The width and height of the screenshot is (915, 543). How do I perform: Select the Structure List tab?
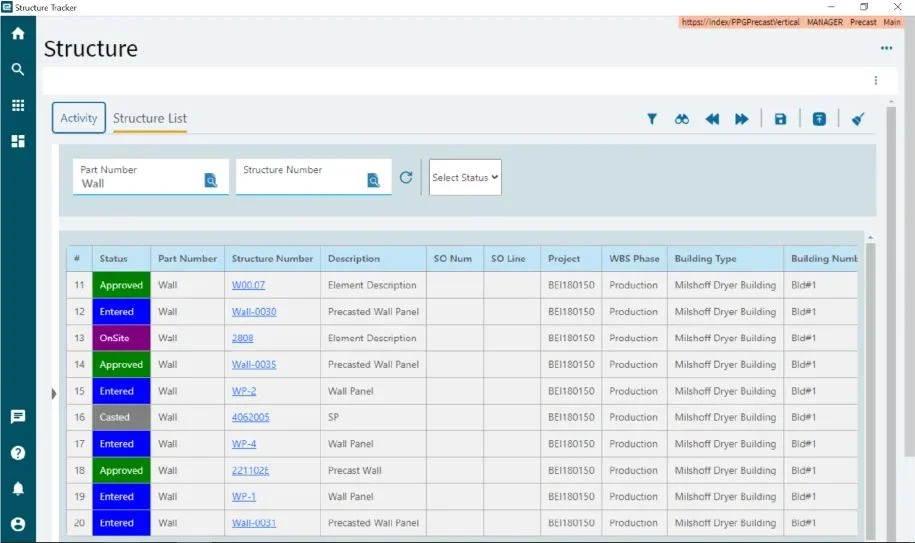pos(150,118)
